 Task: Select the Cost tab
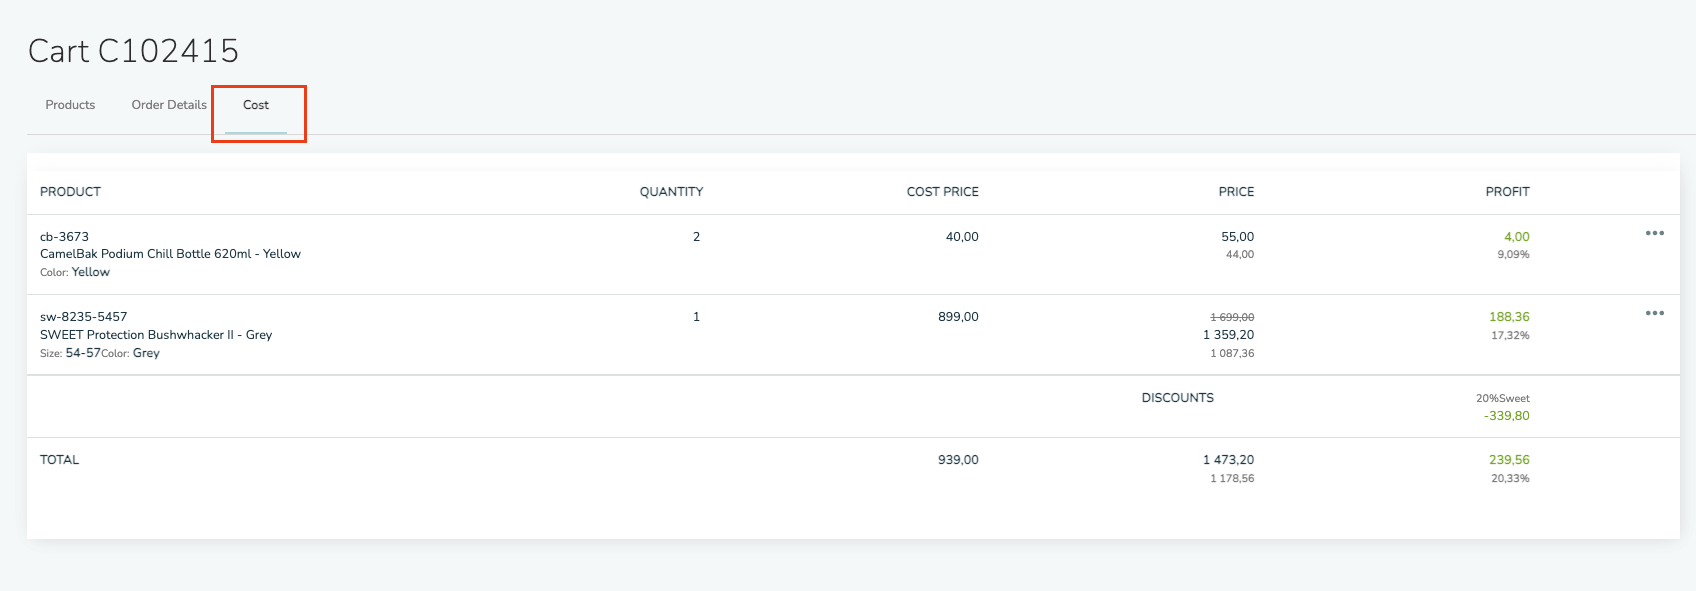coord(256,105)
